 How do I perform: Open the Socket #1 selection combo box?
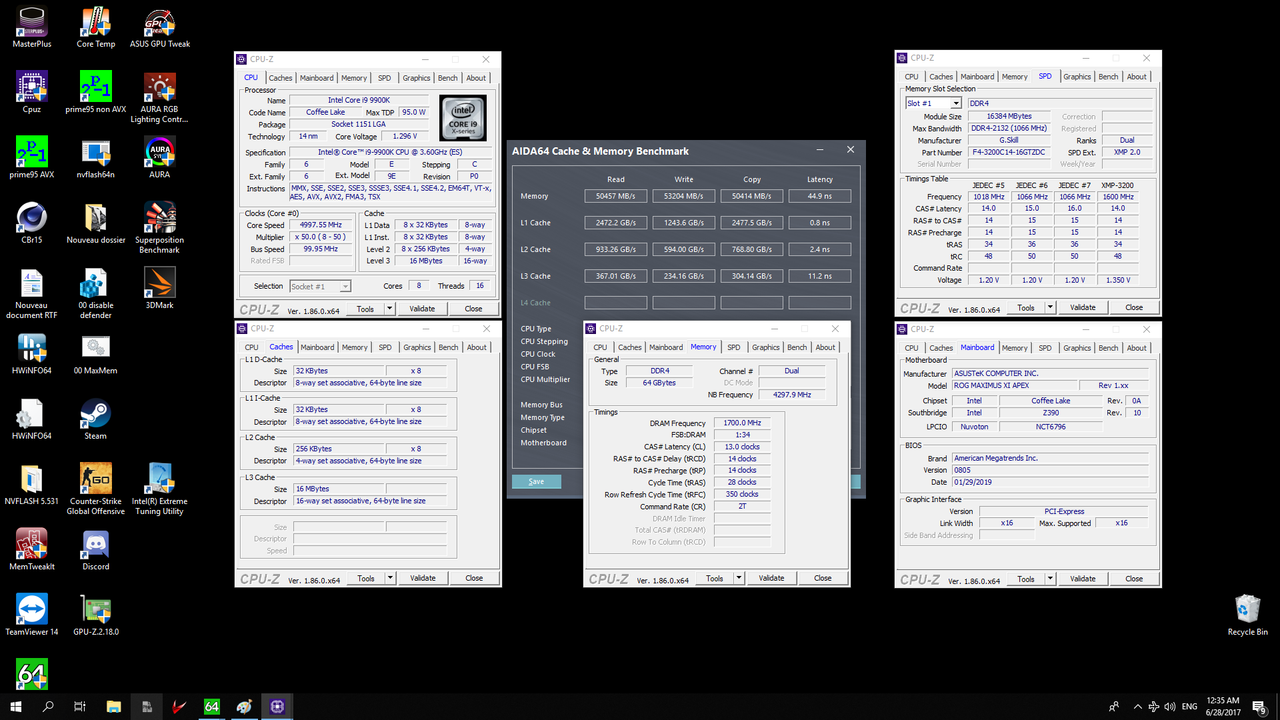pyautogui.click(x=318, y=286)
